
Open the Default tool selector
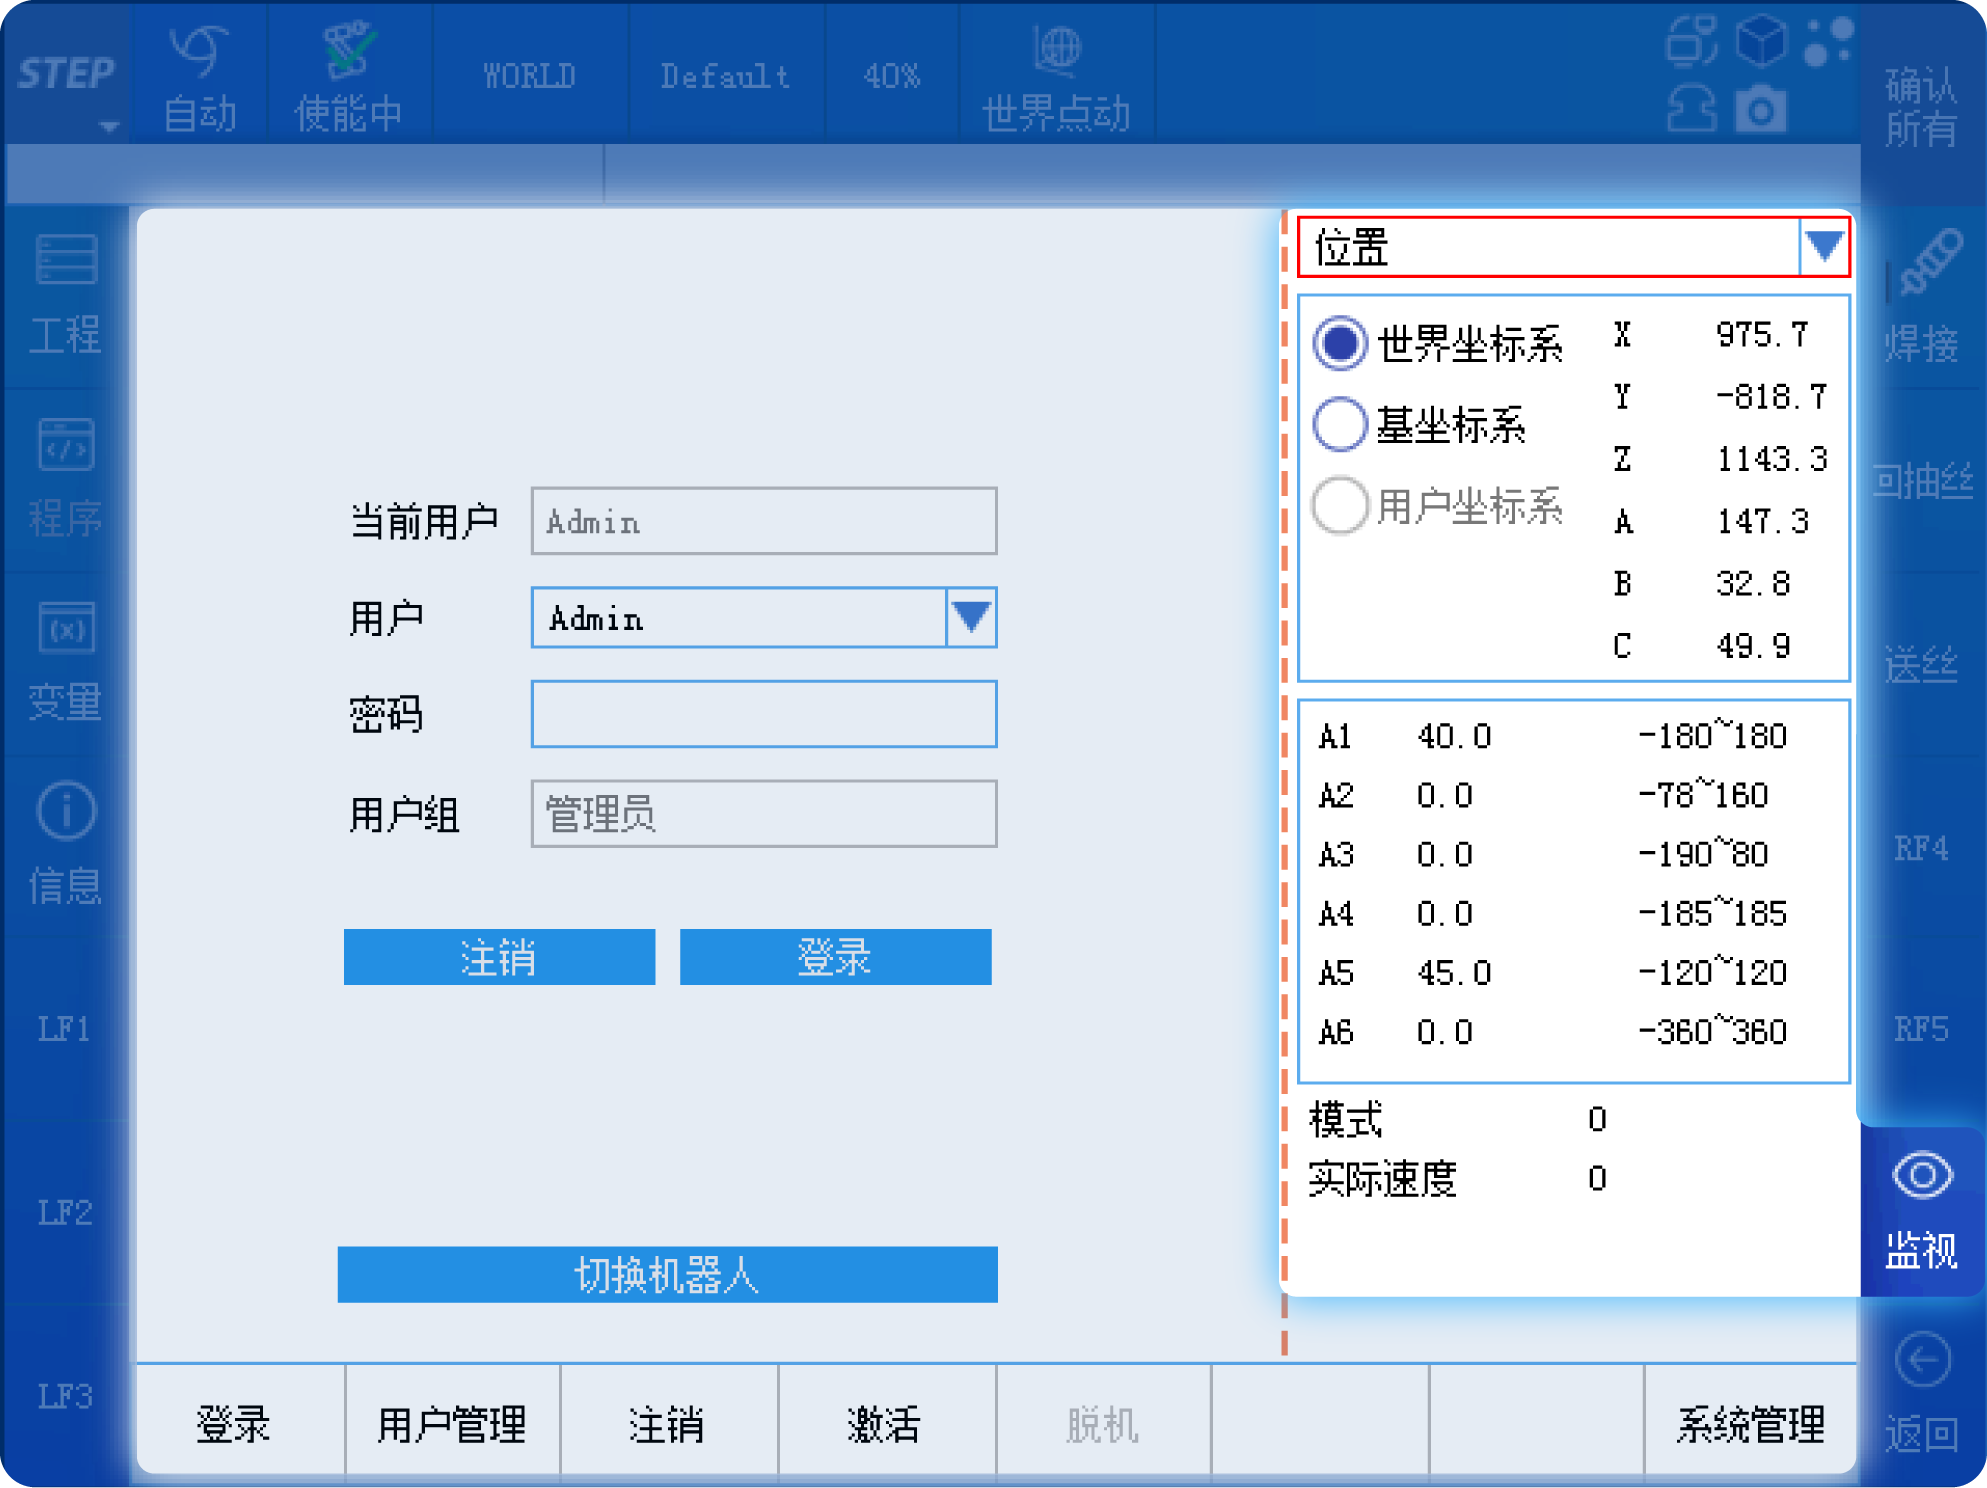[725, 76]
